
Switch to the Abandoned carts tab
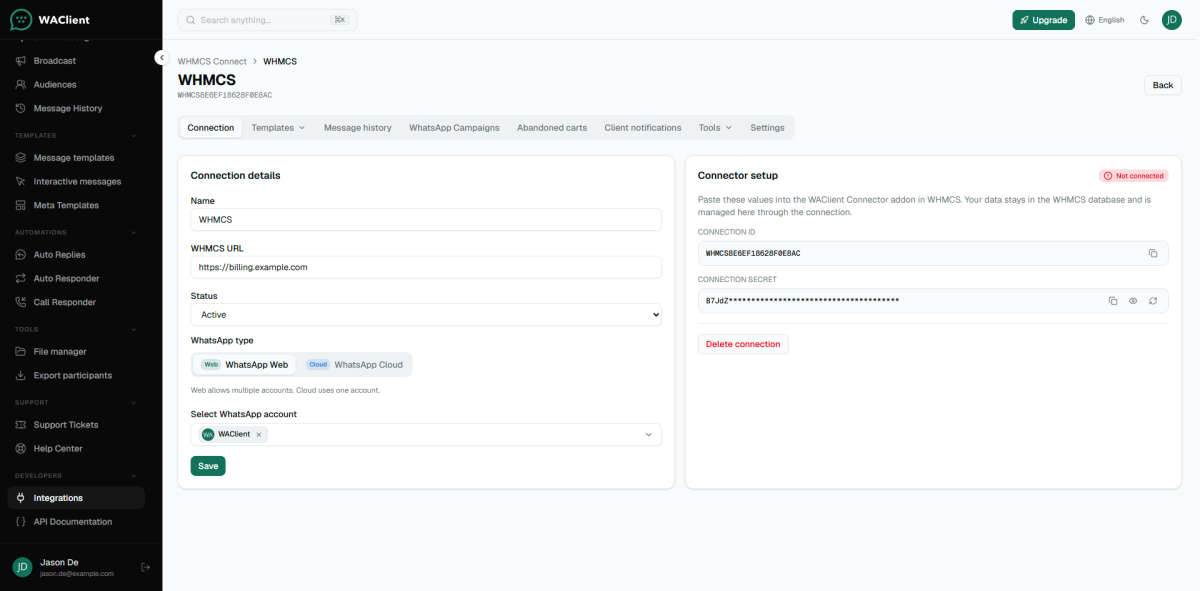click(x=552, y=128)
